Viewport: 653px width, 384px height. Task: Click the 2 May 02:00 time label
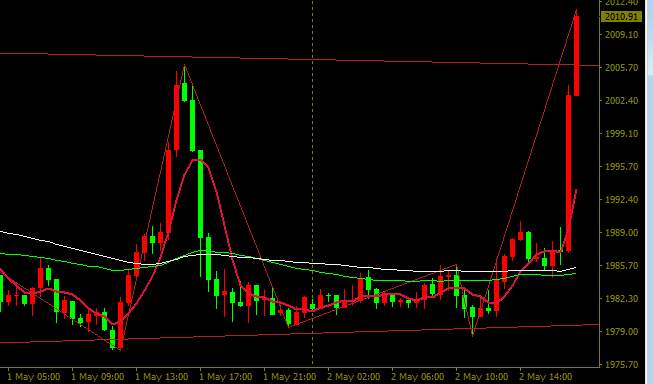(354, 377)
